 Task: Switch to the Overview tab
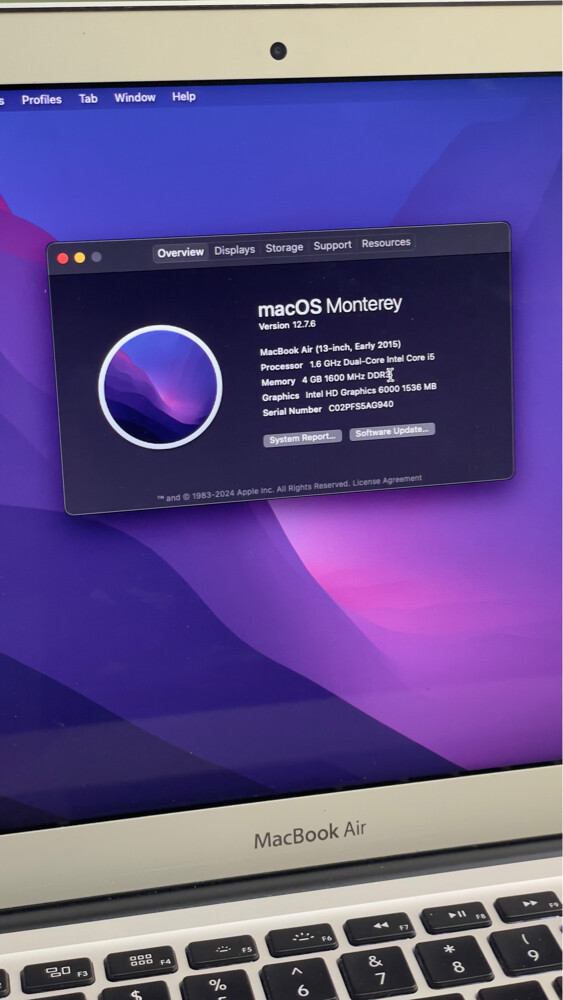(x=180, y=253)
